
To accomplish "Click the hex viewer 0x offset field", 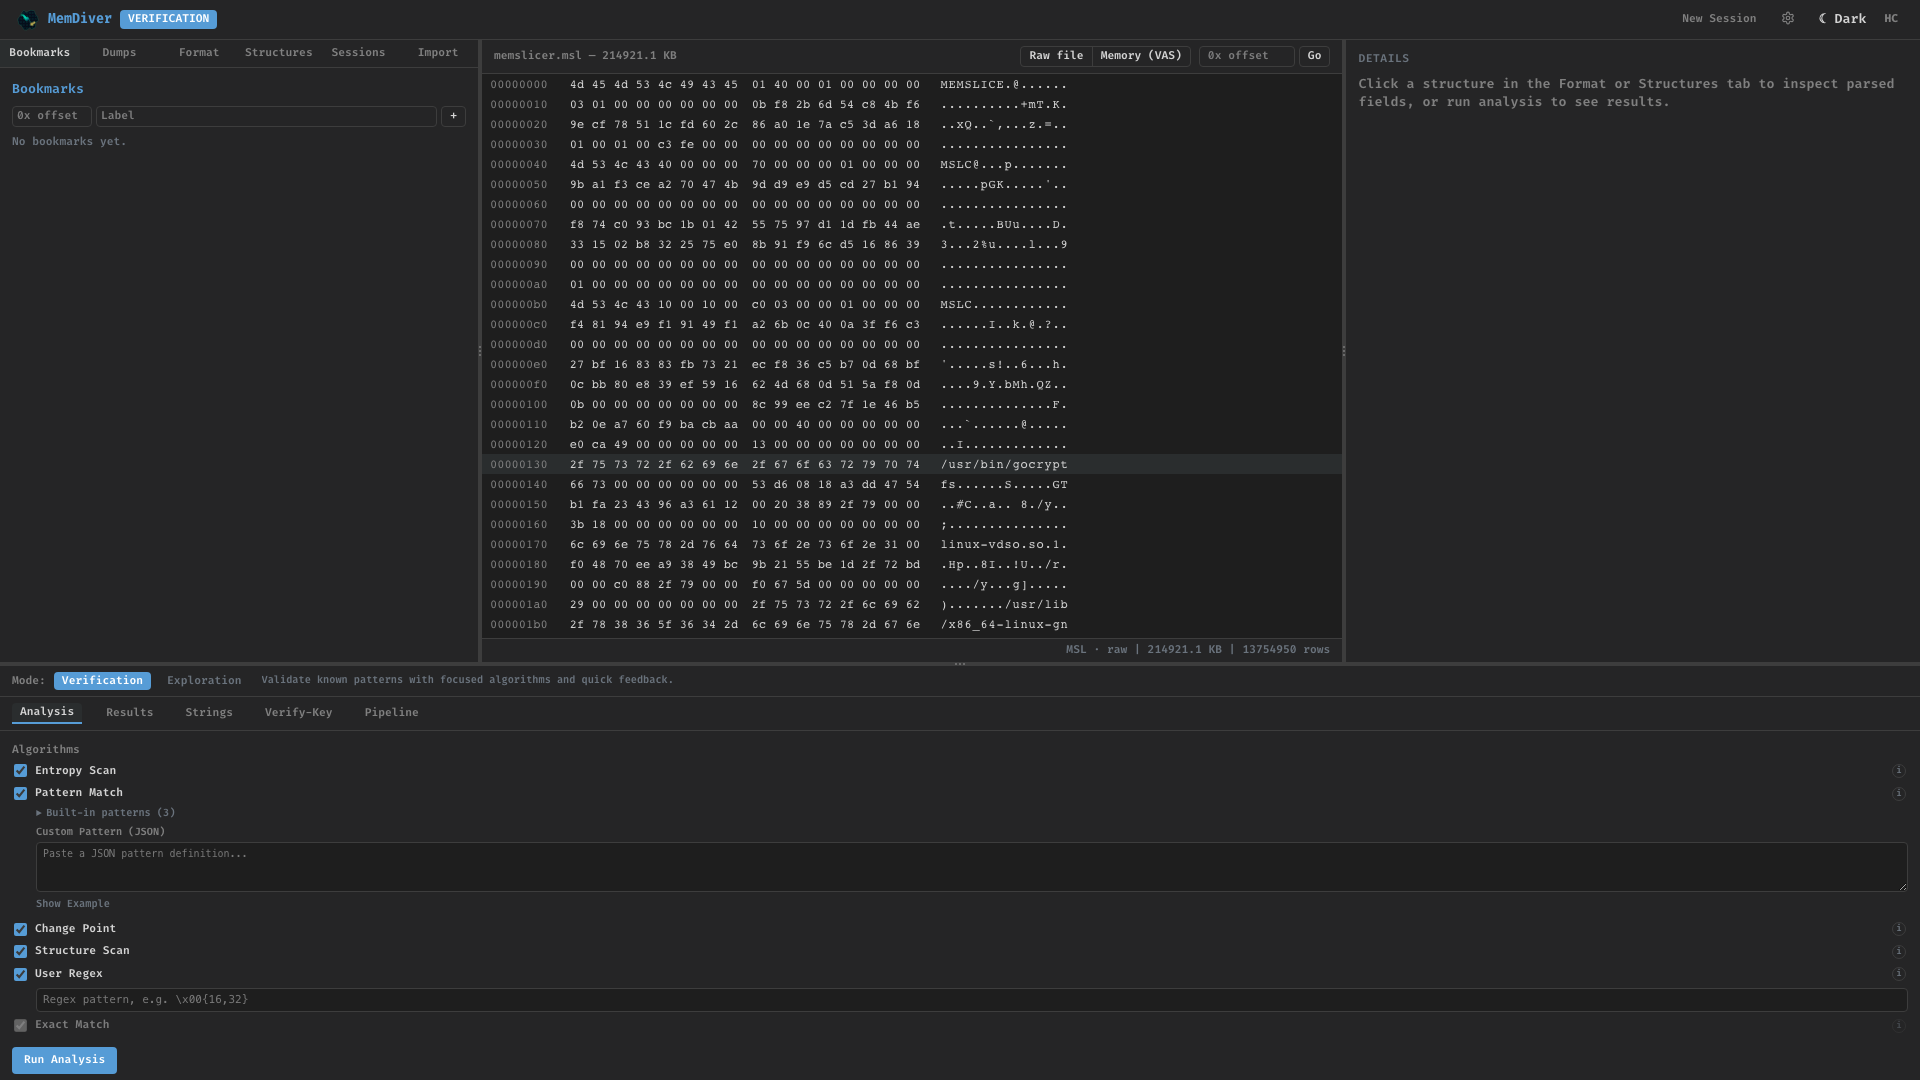I will click(1247, 56).
